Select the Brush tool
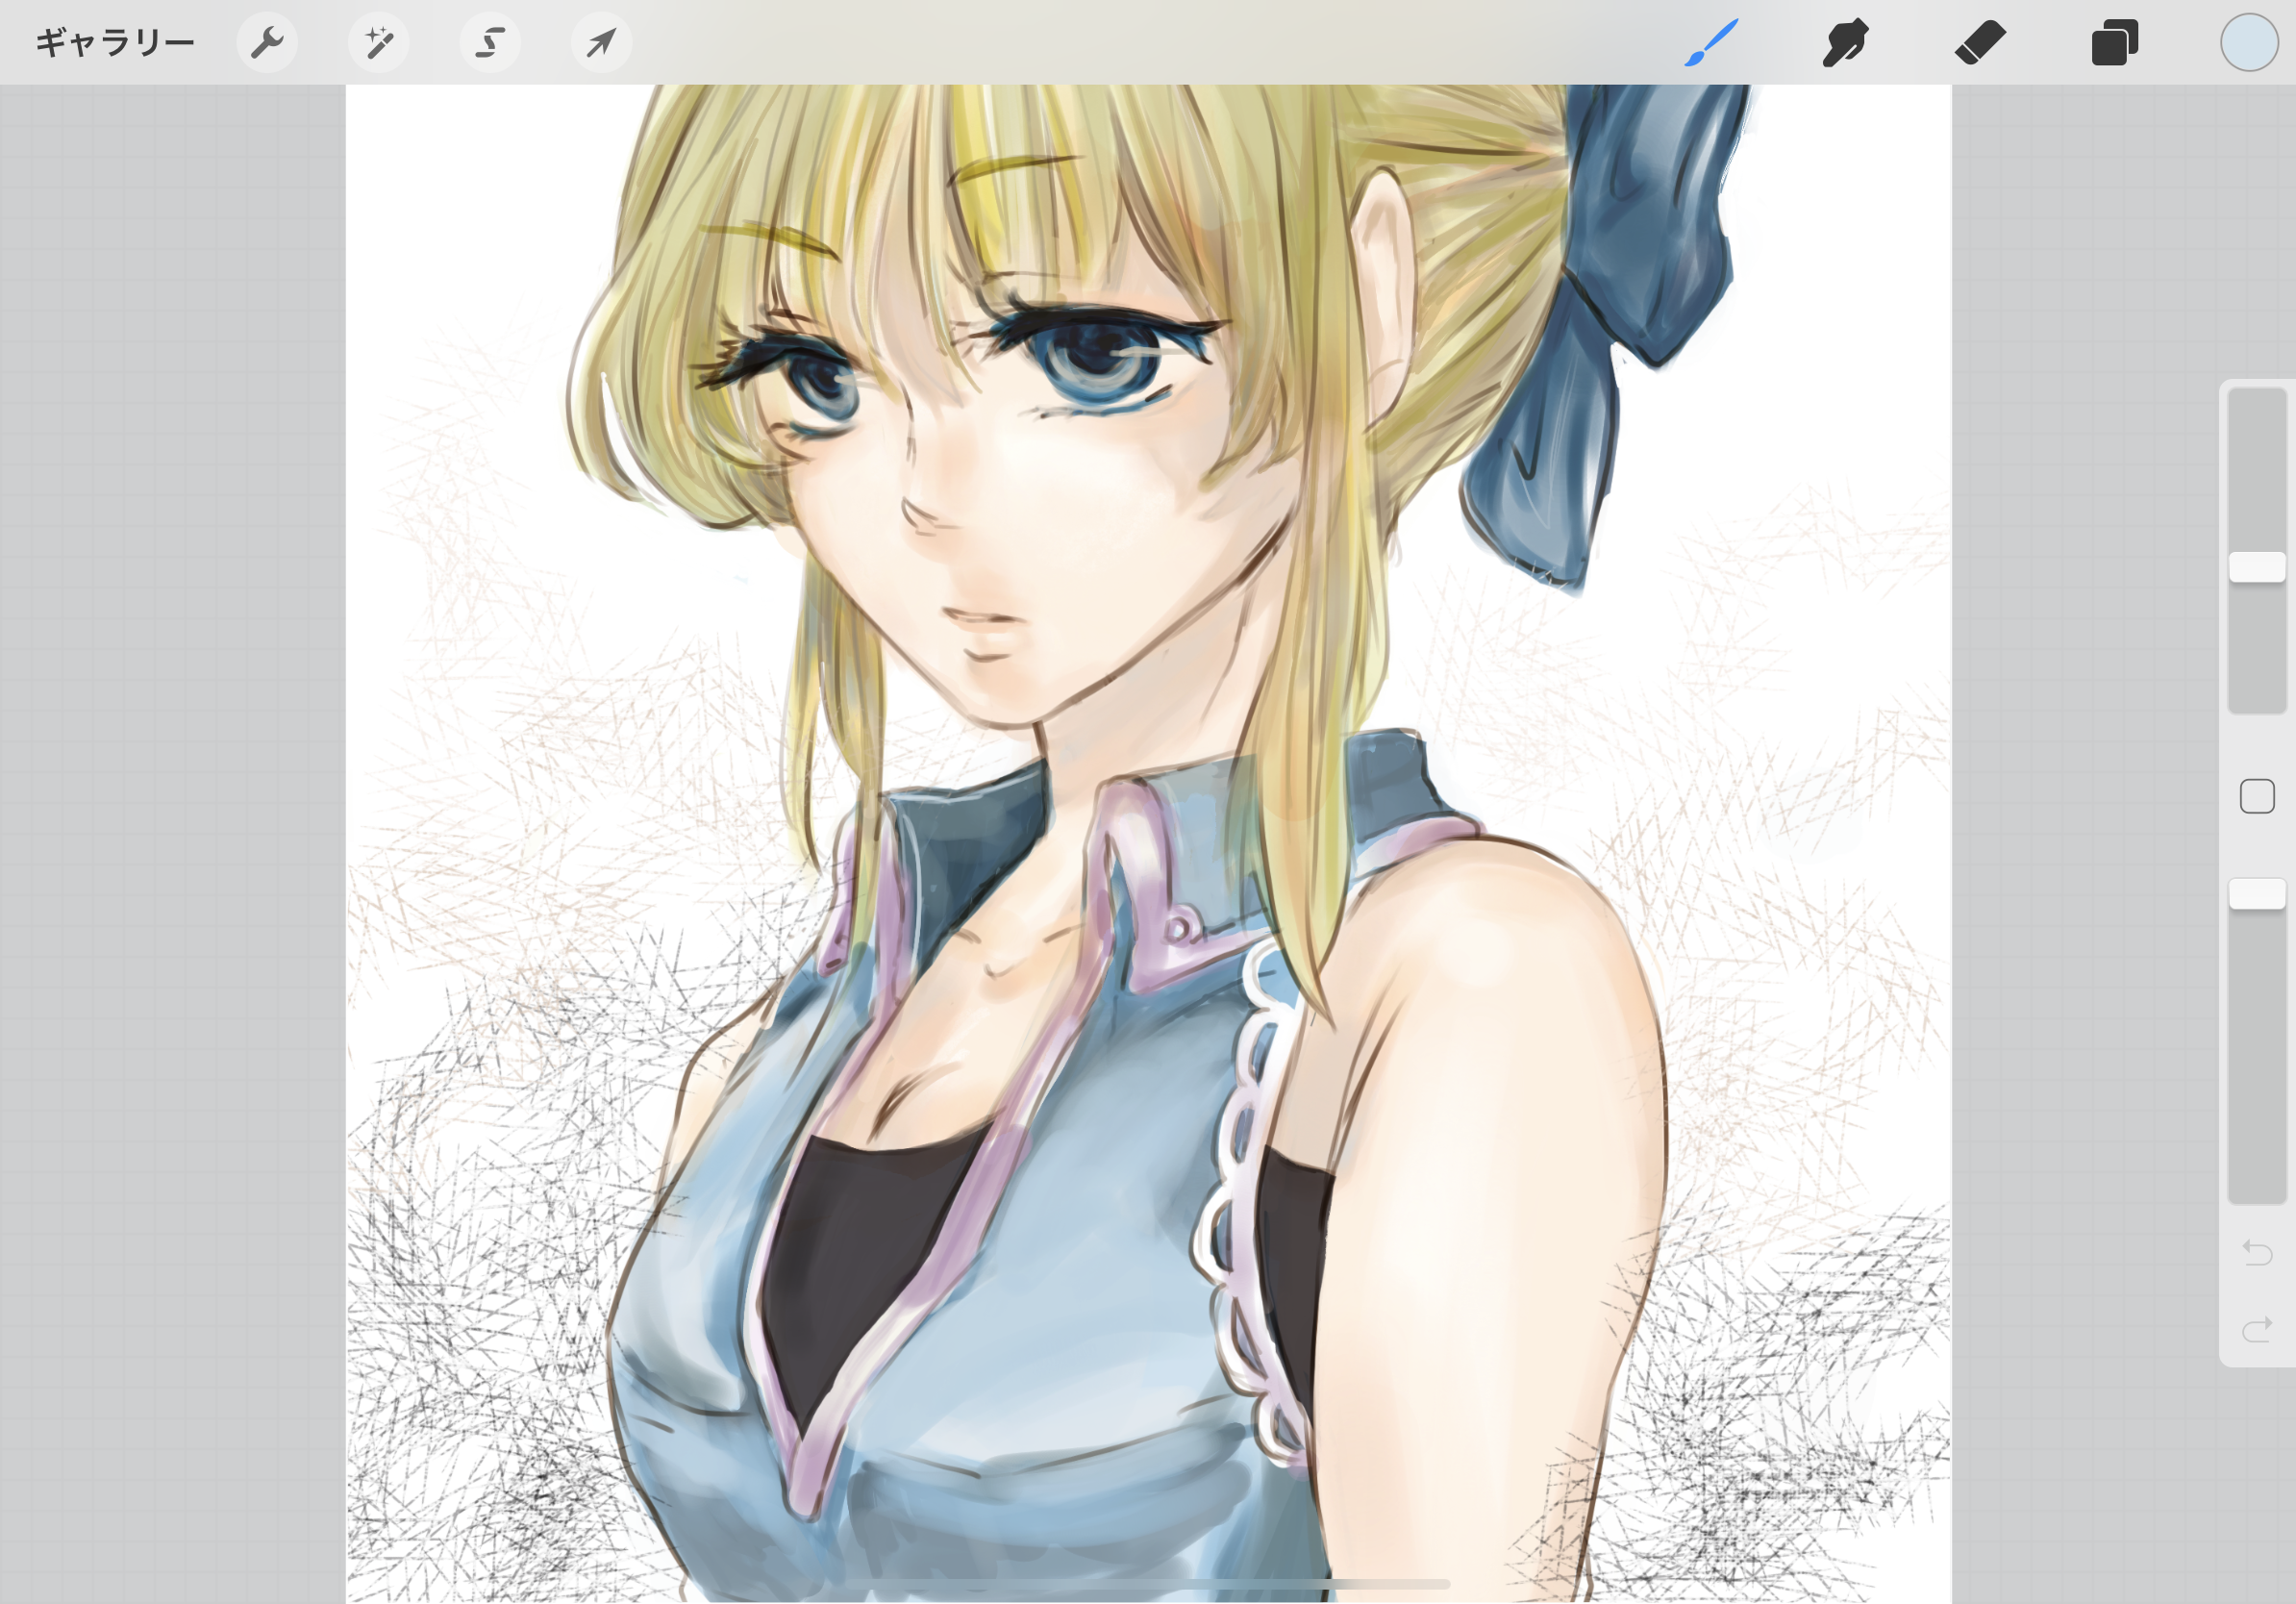 [1711, 43]
